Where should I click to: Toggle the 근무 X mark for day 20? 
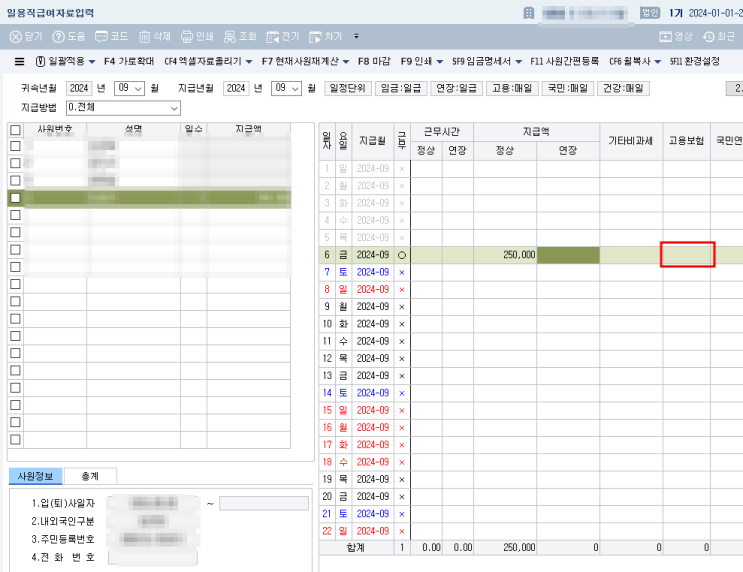(x=402, y=497)
